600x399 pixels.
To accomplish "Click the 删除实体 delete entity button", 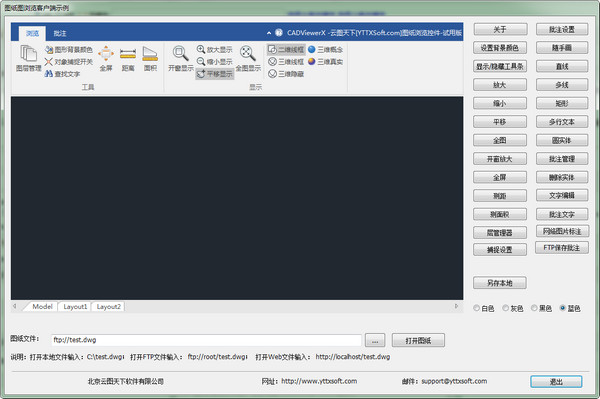I will click(x=562, y=177).
